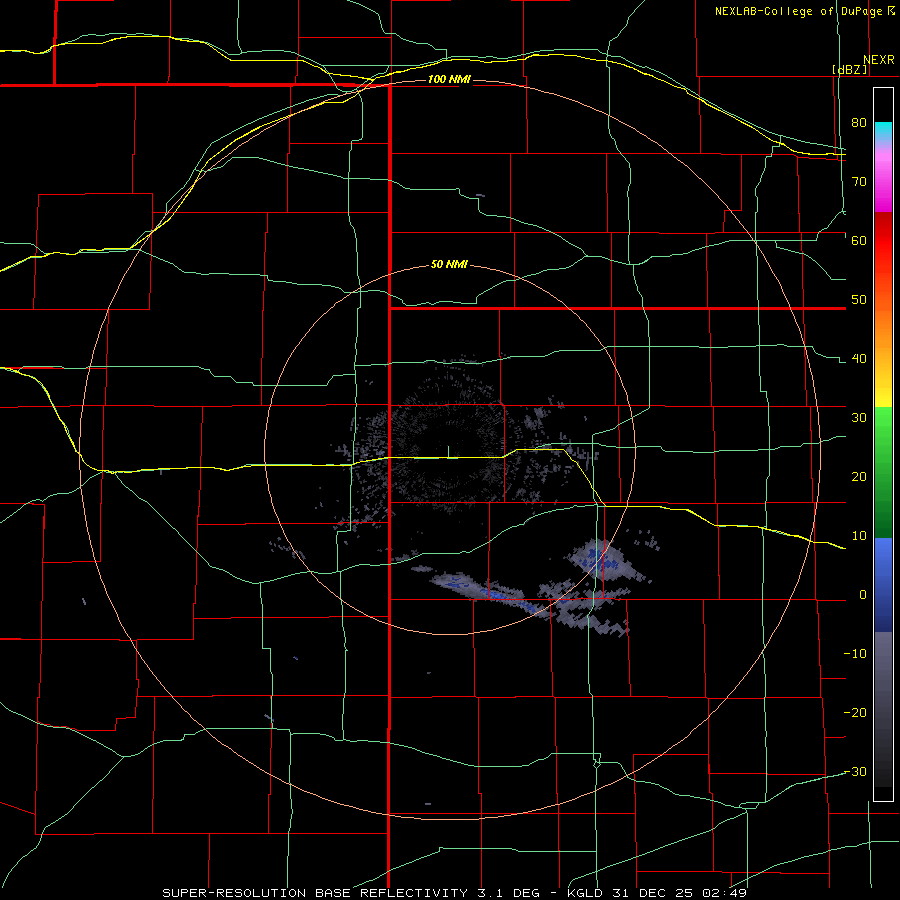This screenshot has width=900, height=900.
Task: Click the '100 NMI' range ring label
Action: tap(449, 79)
